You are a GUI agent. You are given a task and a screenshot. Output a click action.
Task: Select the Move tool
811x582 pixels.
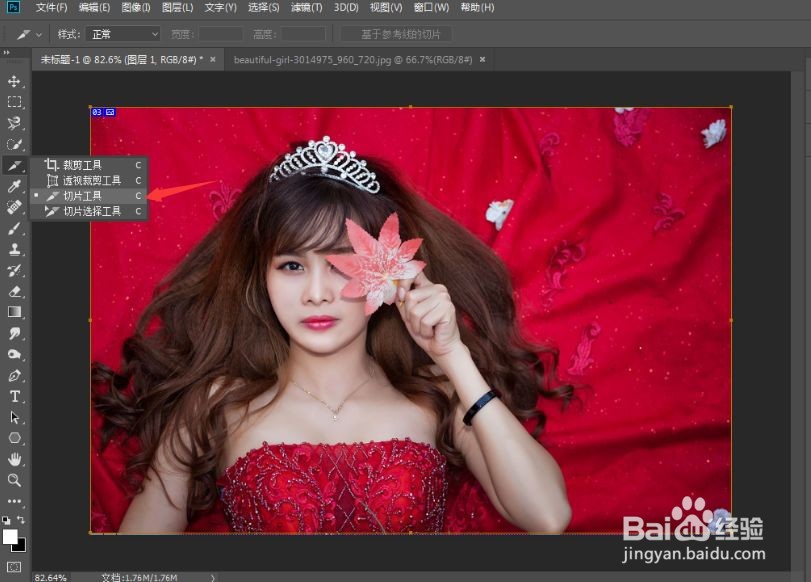click(14, 81)
